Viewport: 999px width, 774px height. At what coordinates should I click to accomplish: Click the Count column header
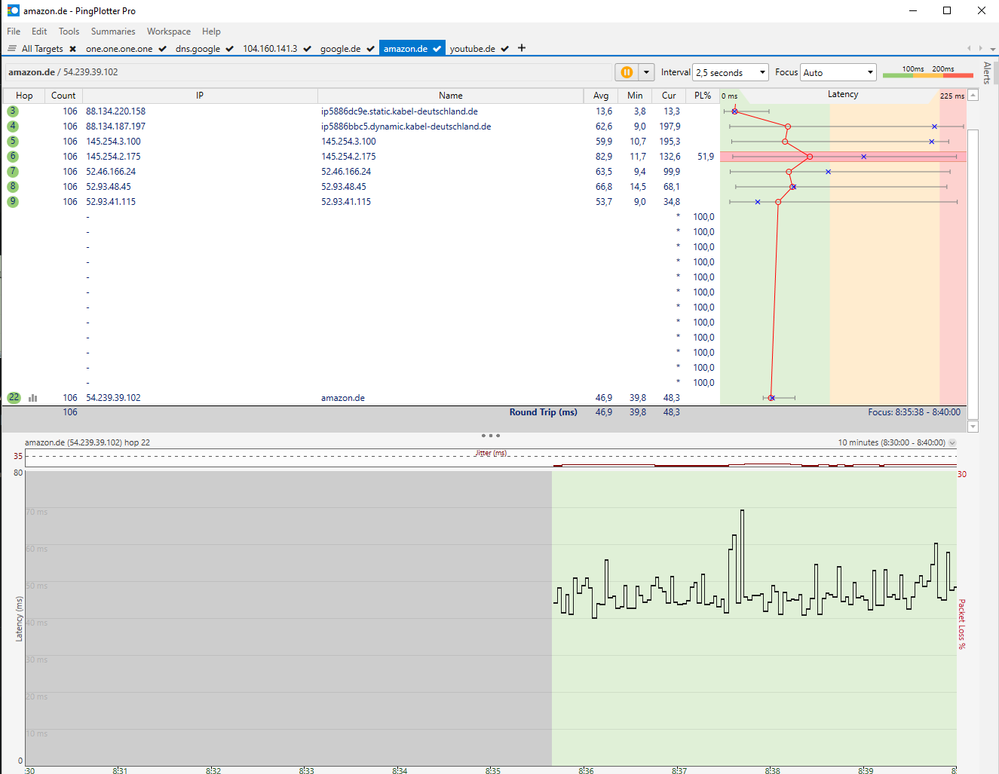tap(63, 96)
